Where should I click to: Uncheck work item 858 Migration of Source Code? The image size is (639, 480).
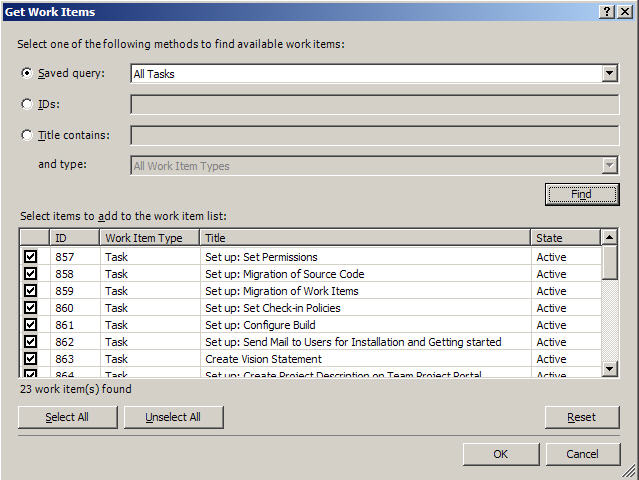pyautogui.click(x=31, y=274)
